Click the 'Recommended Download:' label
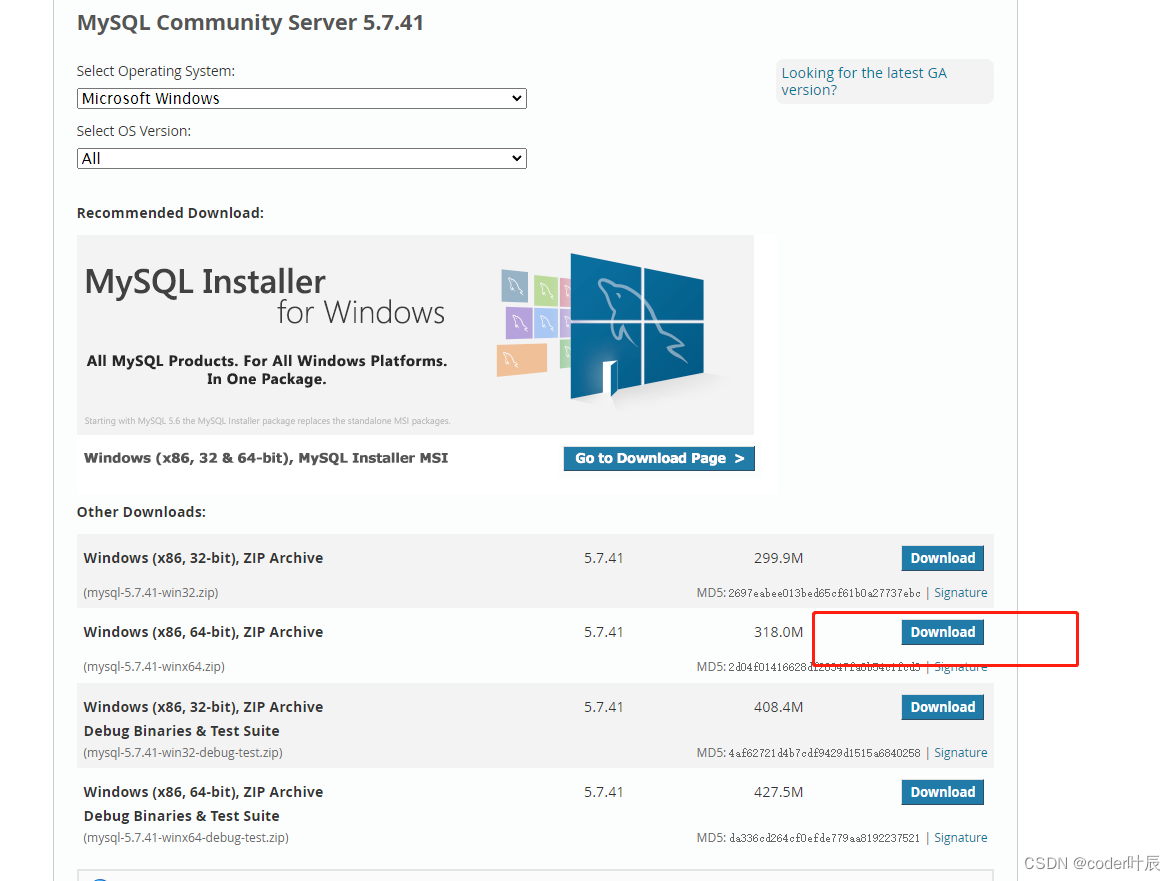This screenshot has width=1176, height=881. [170, 213]
